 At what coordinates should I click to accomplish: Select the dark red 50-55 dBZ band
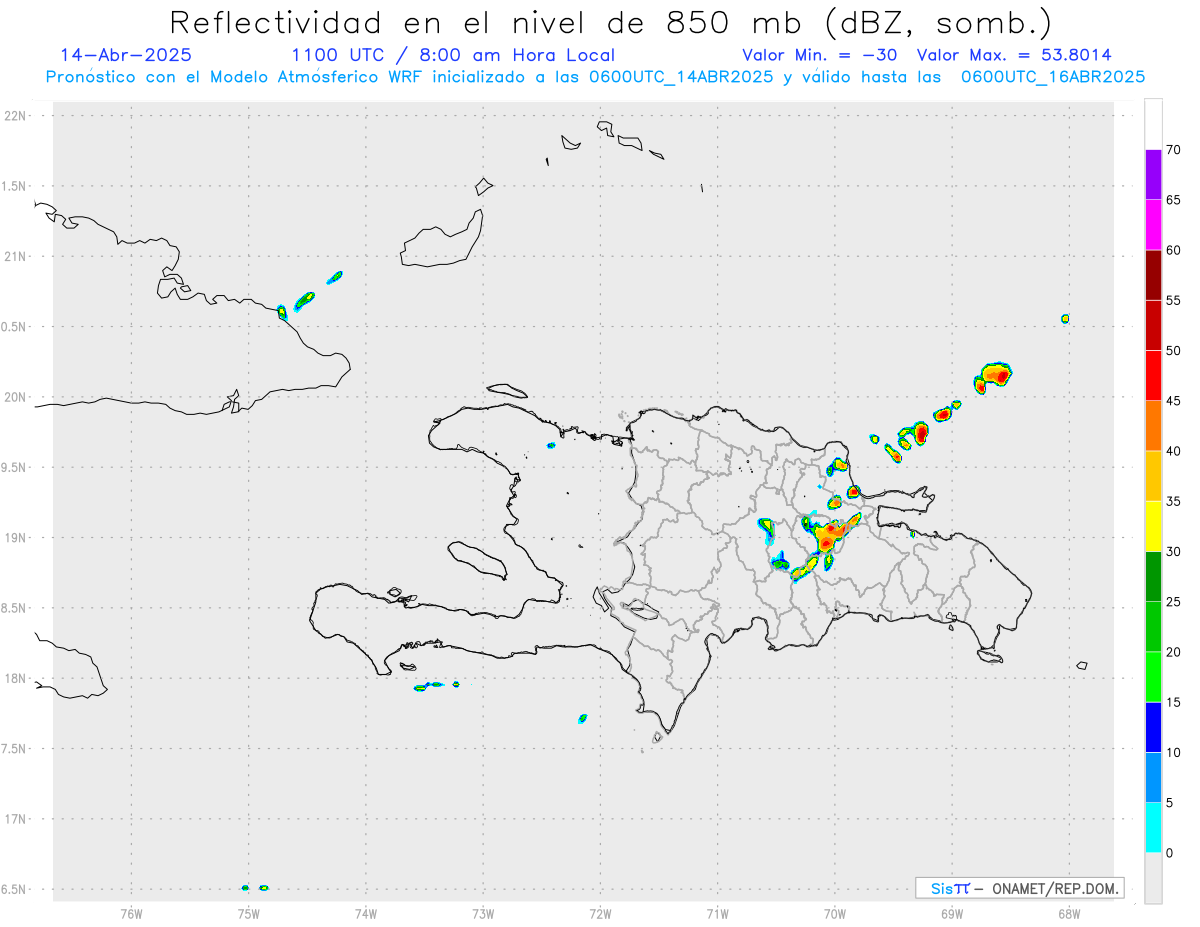1153,325
